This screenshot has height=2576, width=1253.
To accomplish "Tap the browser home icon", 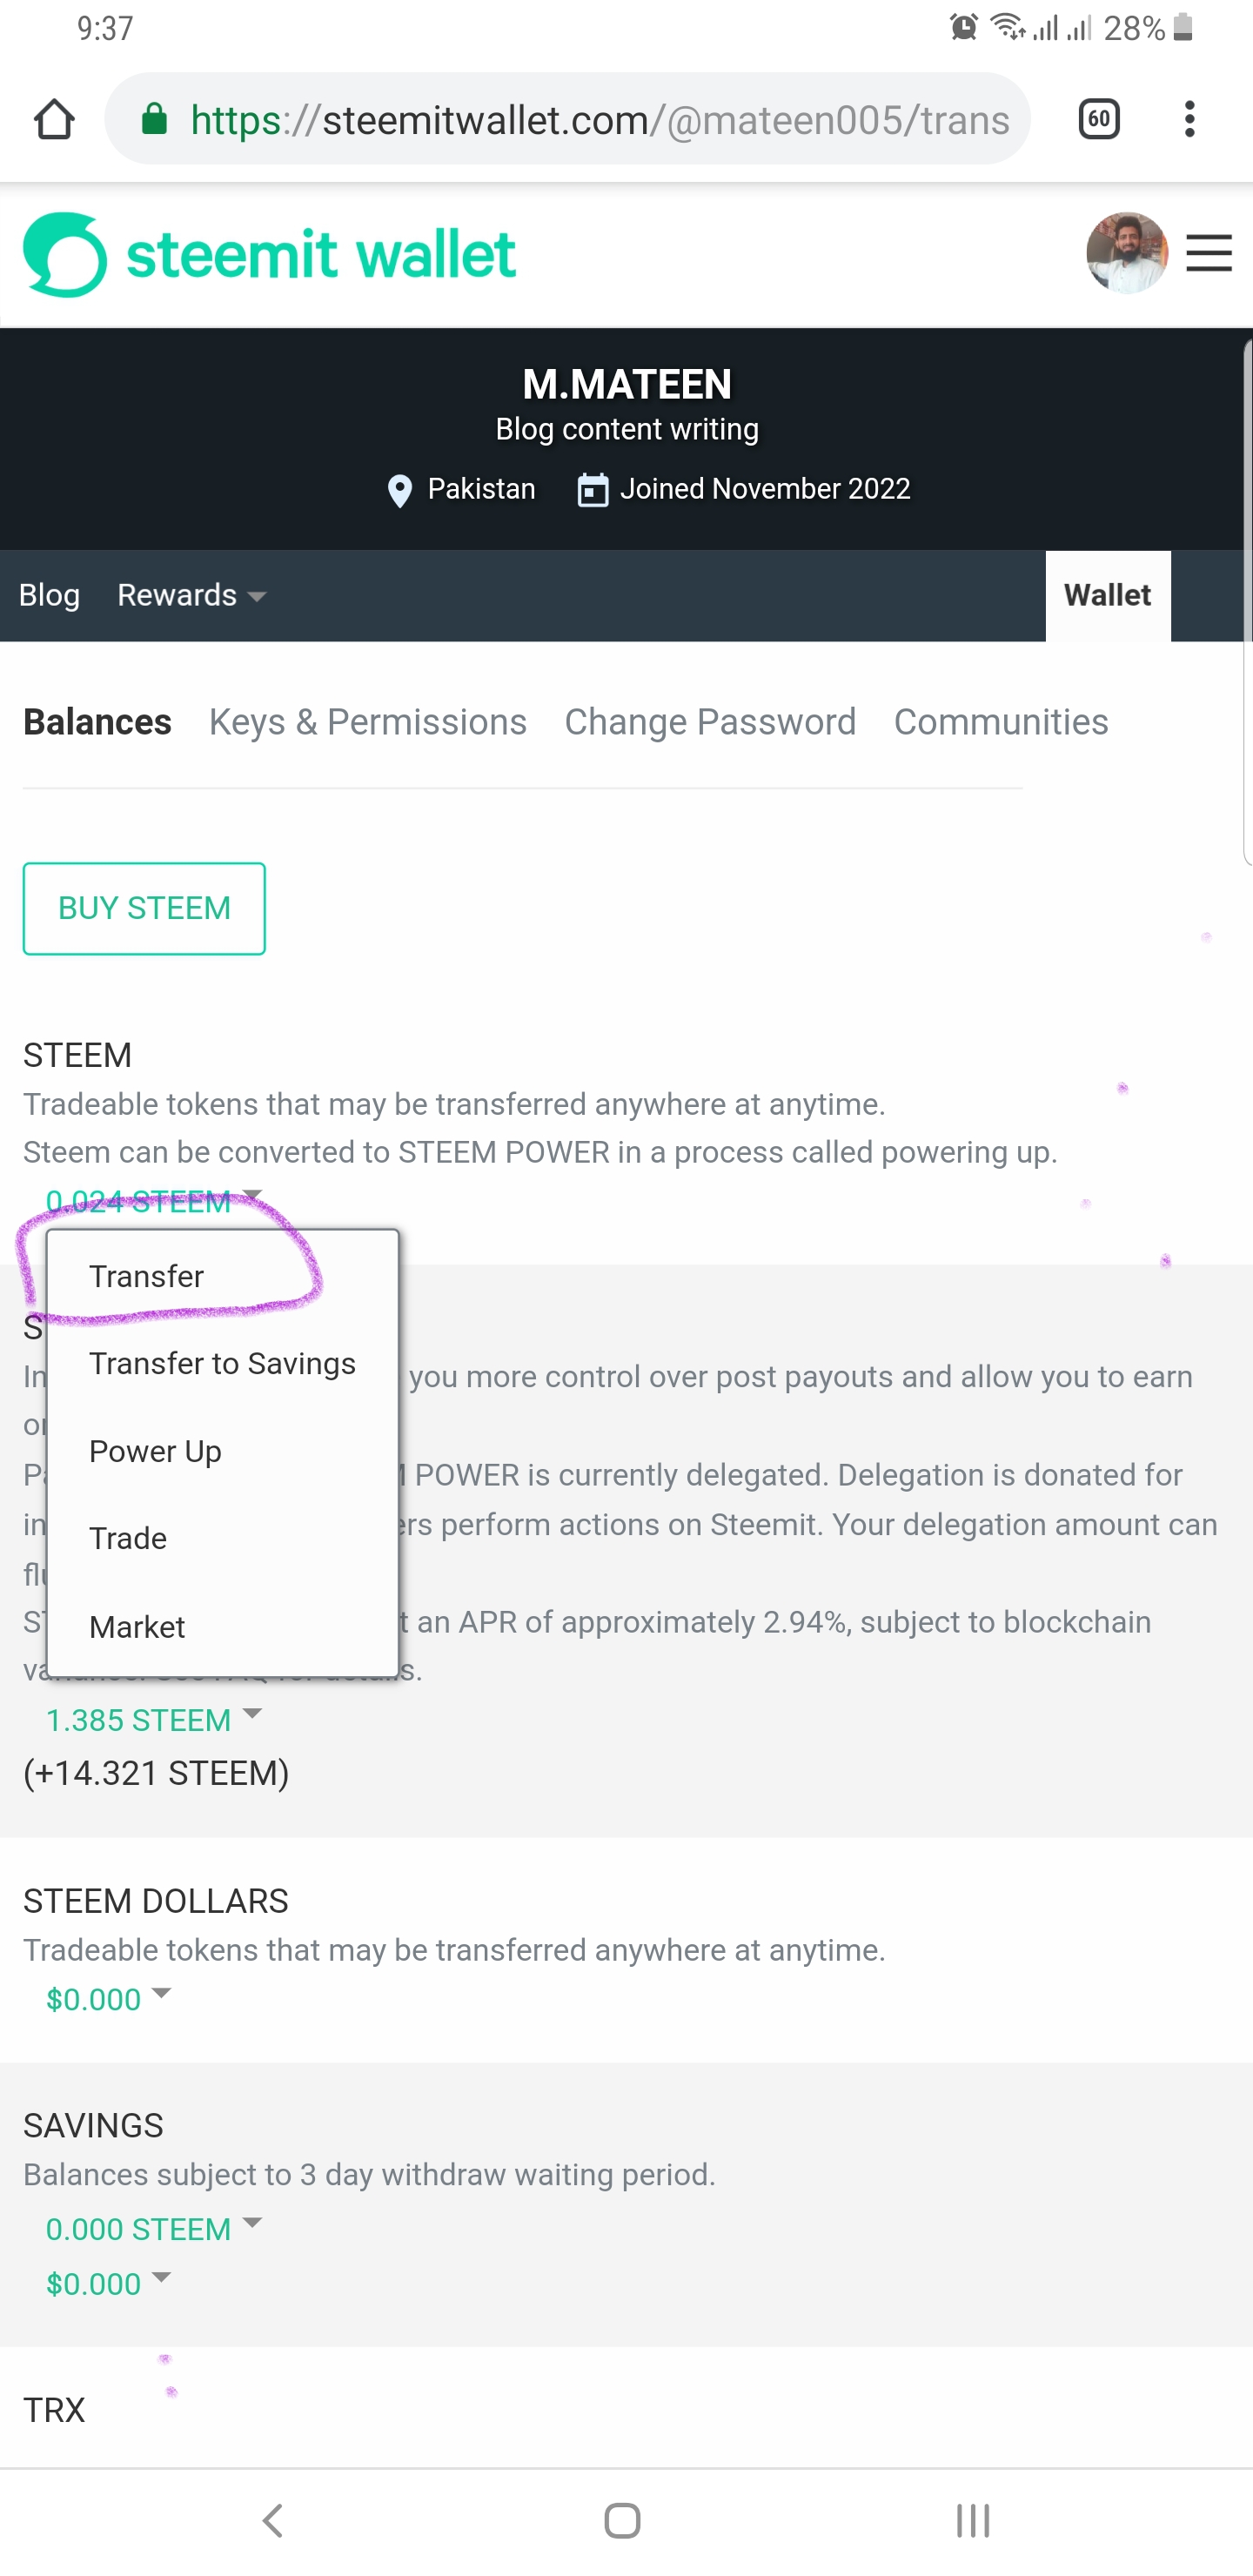I will [x=54, y=120].
